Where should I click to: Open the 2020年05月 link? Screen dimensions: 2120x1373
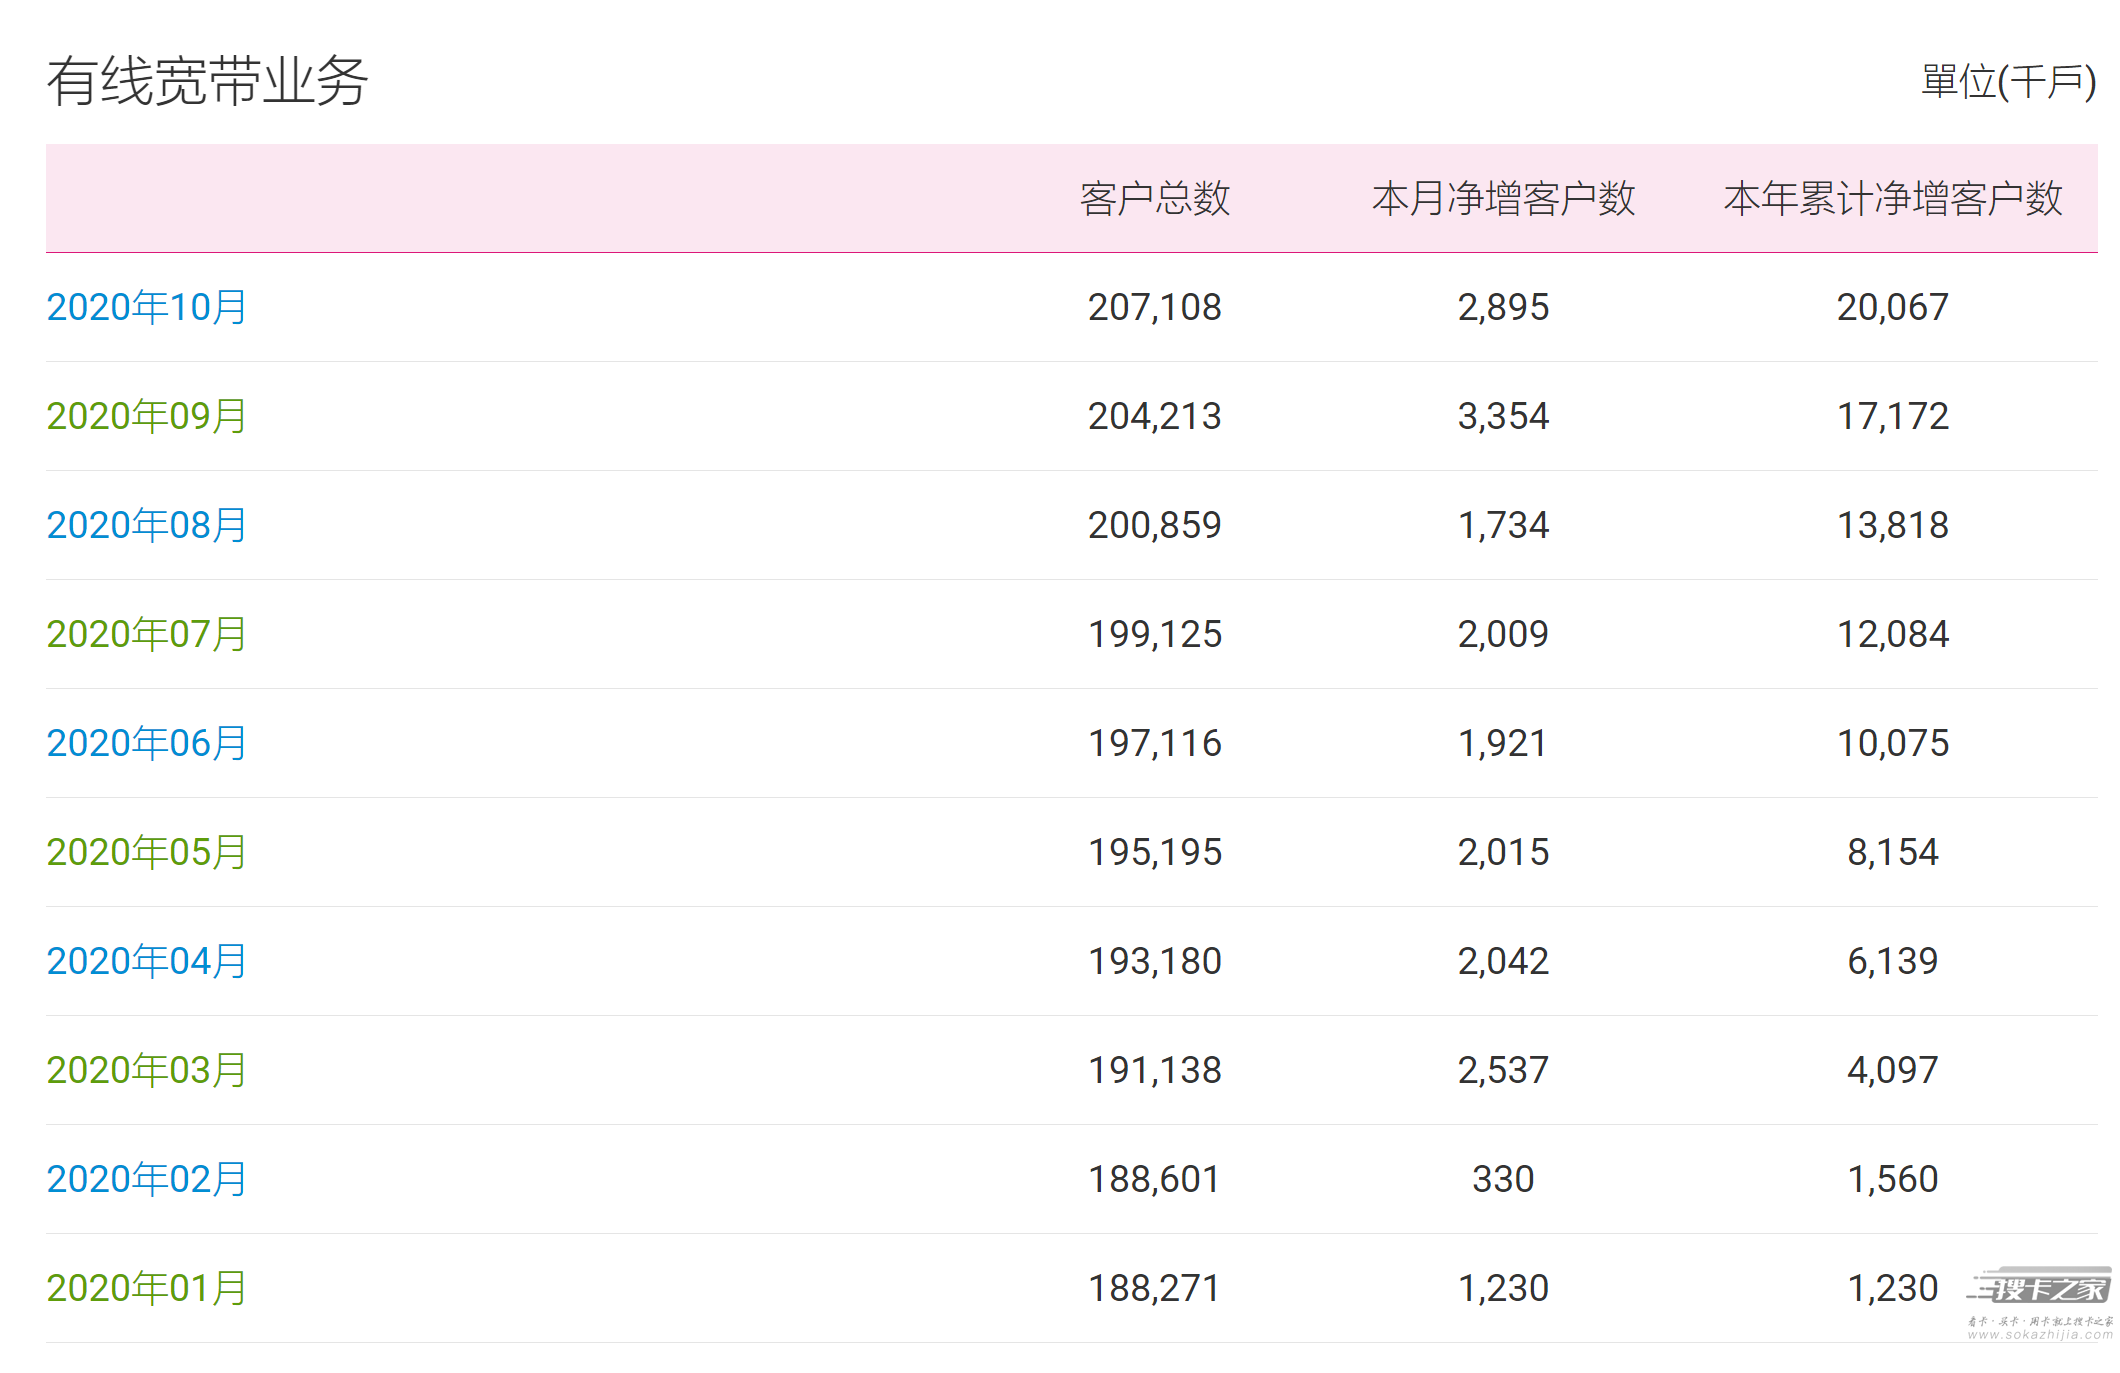click(146, 852)
